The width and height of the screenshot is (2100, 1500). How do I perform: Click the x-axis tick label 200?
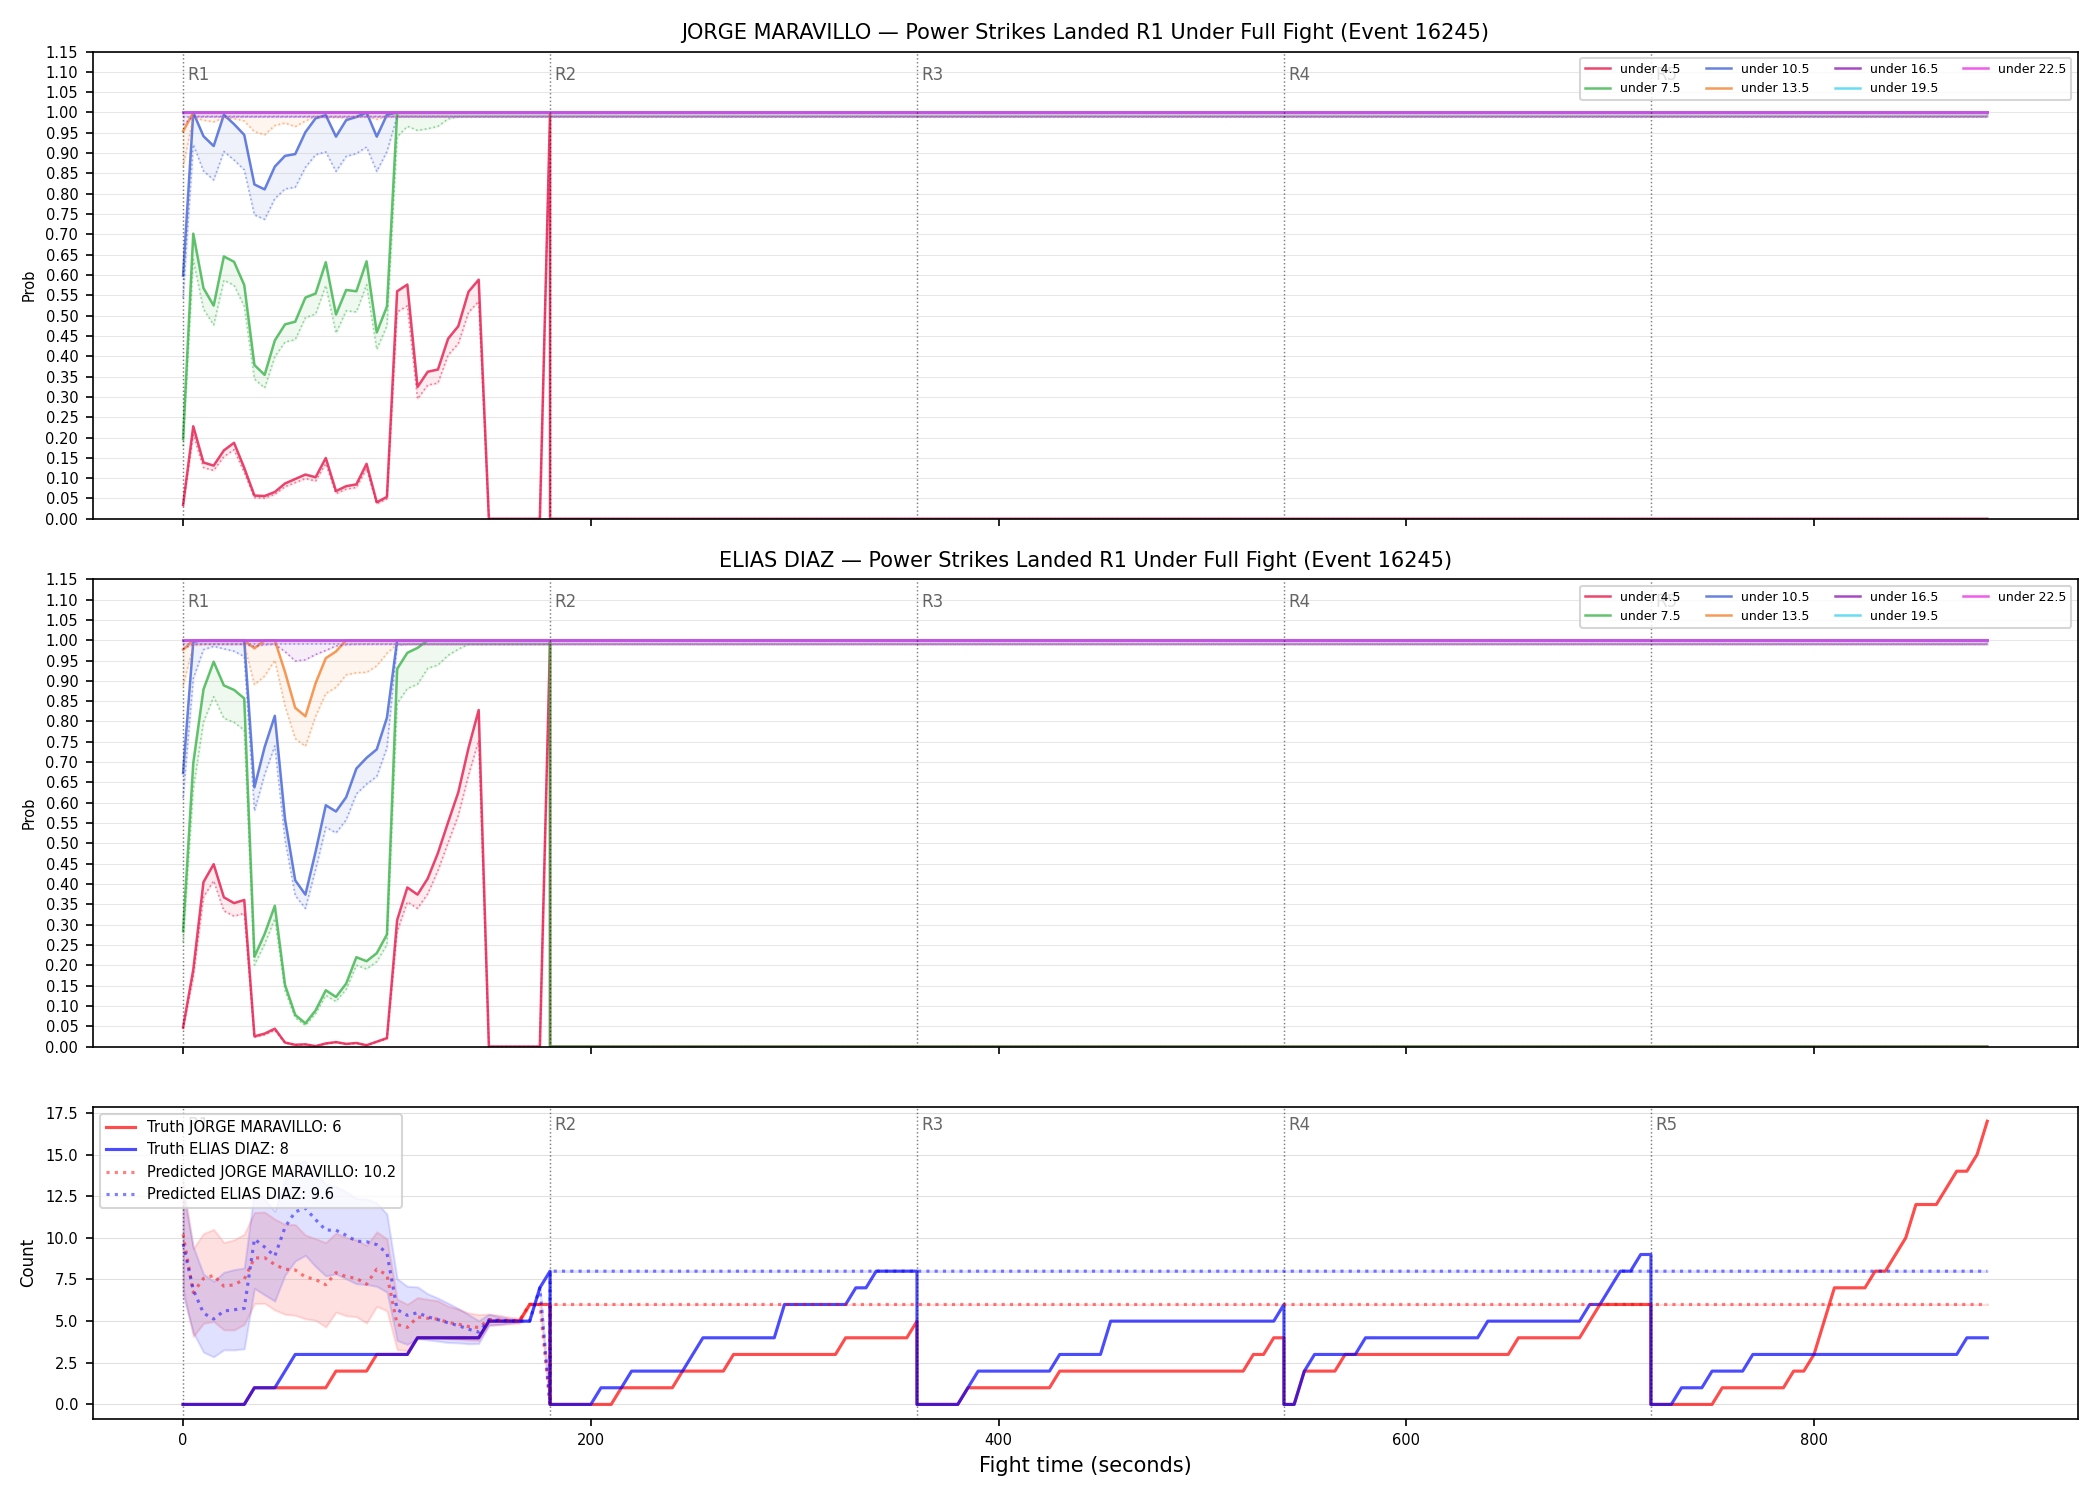point(590,1440)
